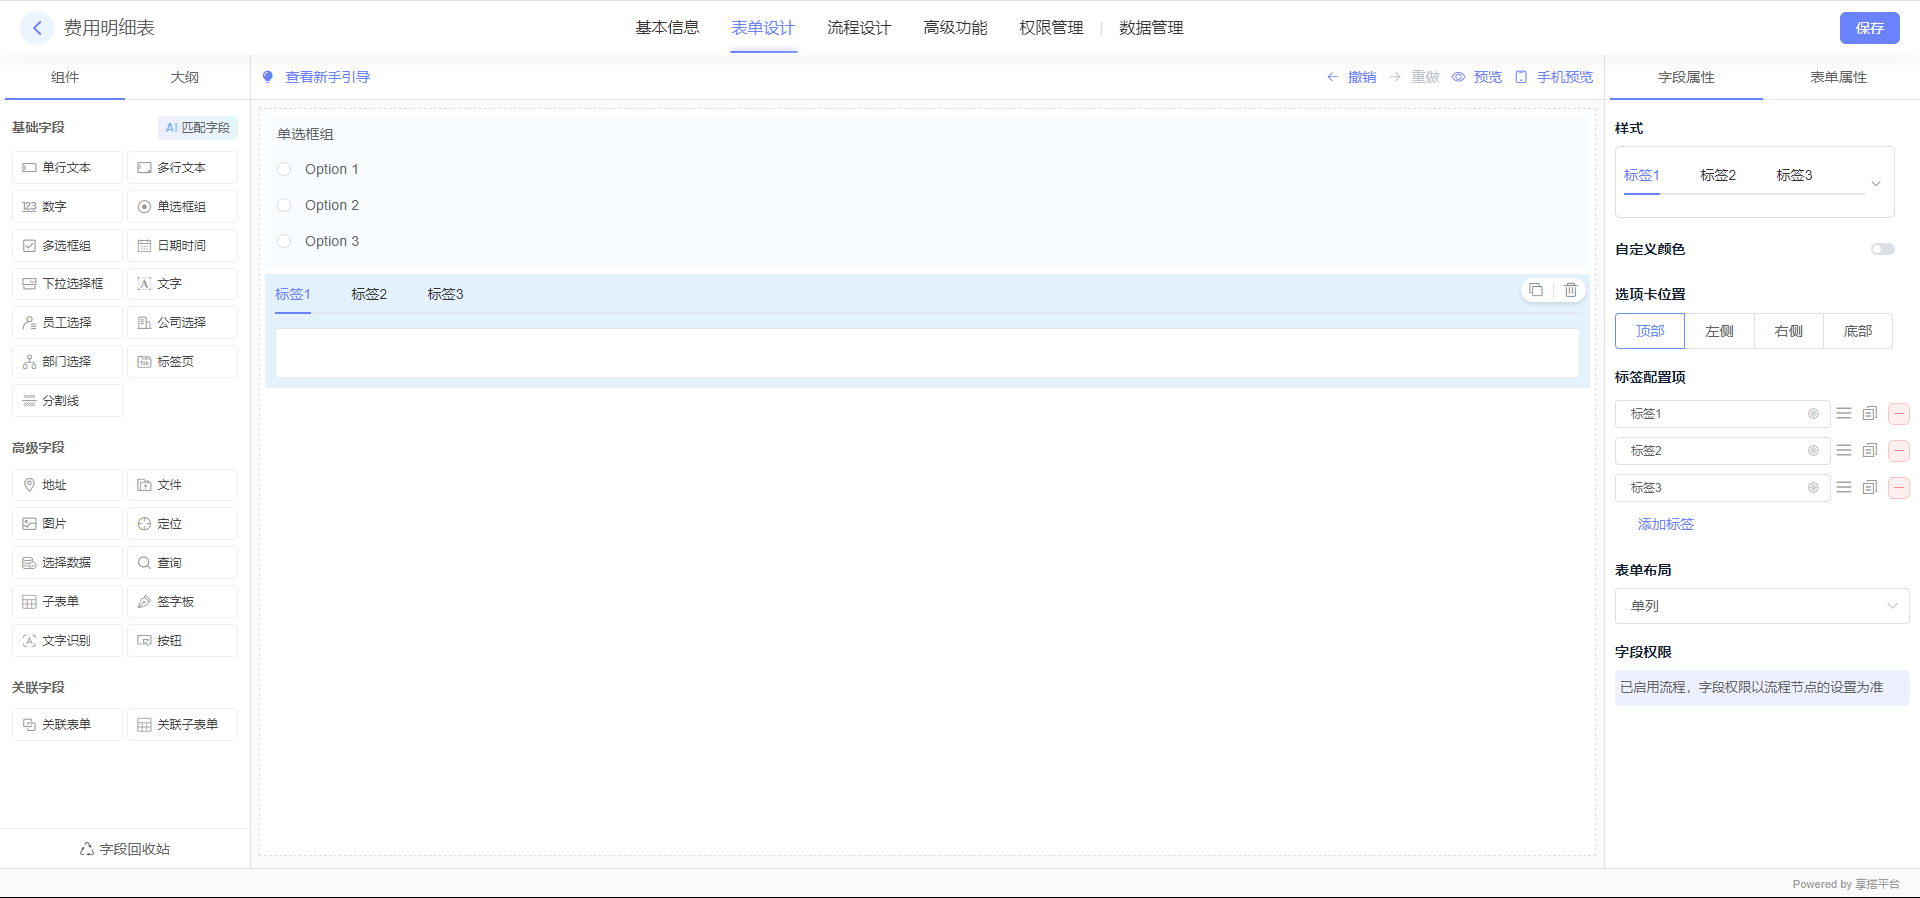Click the back arrow beside 费用明细表
Screen dimensions: 1920x898
(x=37, y=28)
